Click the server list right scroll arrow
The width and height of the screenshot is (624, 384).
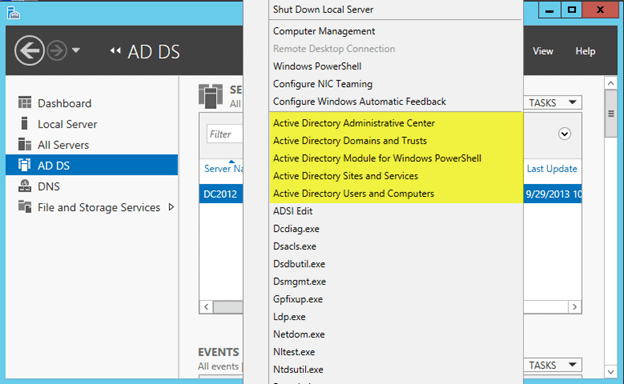click(x=575, y=307)
